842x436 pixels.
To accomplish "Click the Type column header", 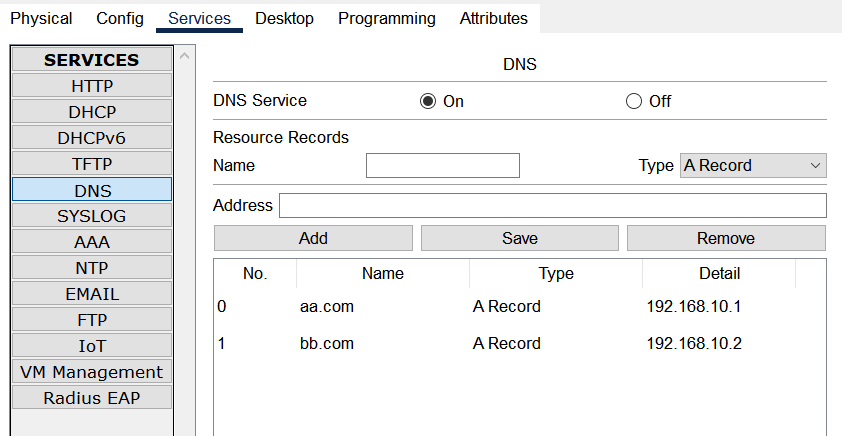I will tap(556, 273).
